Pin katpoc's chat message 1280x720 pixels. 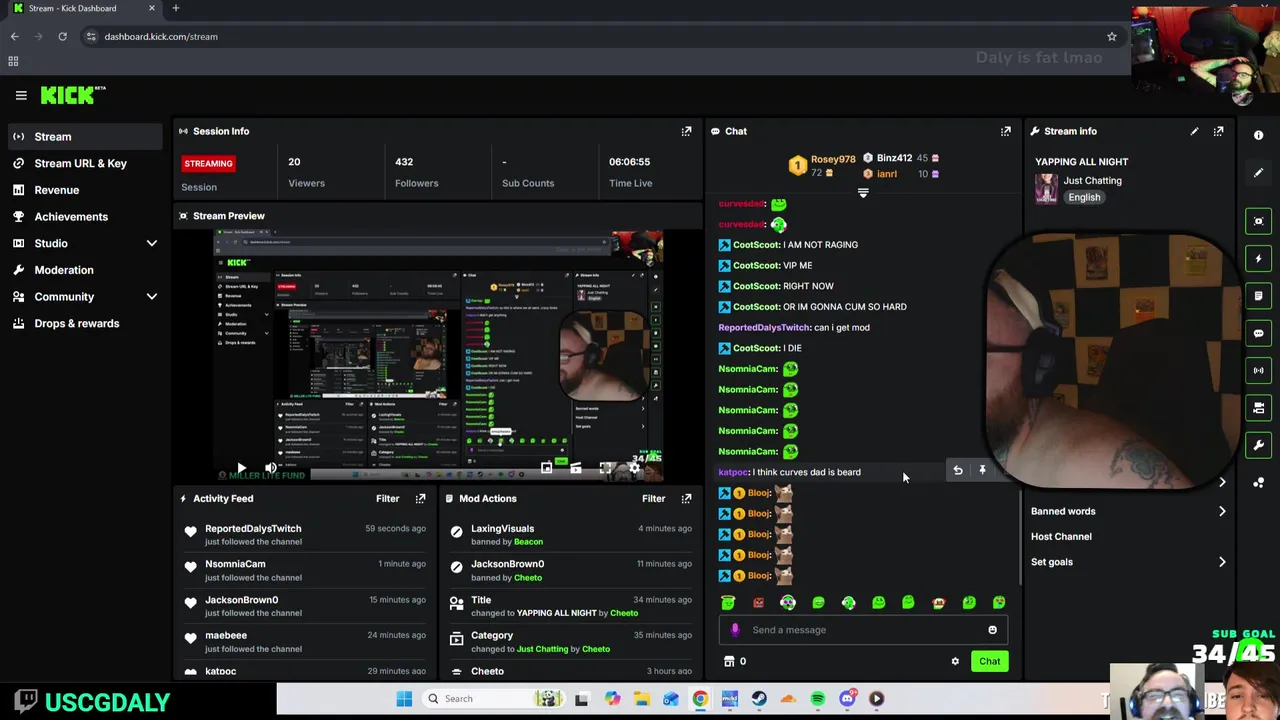coord(982,470)
